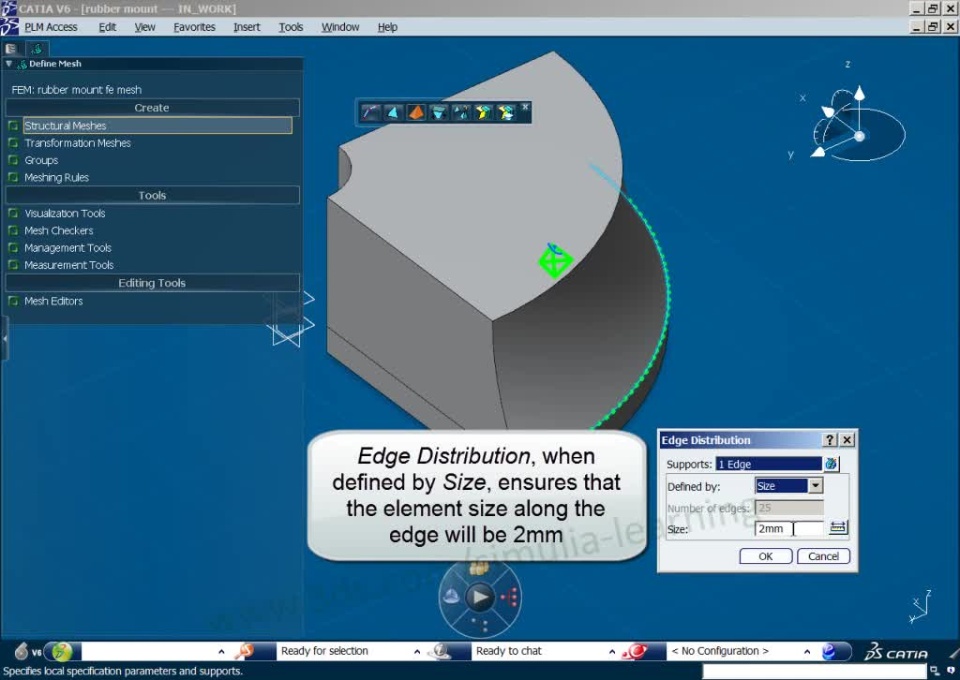
Task: Open Edge Distribution help question mark
Action: 830,440
